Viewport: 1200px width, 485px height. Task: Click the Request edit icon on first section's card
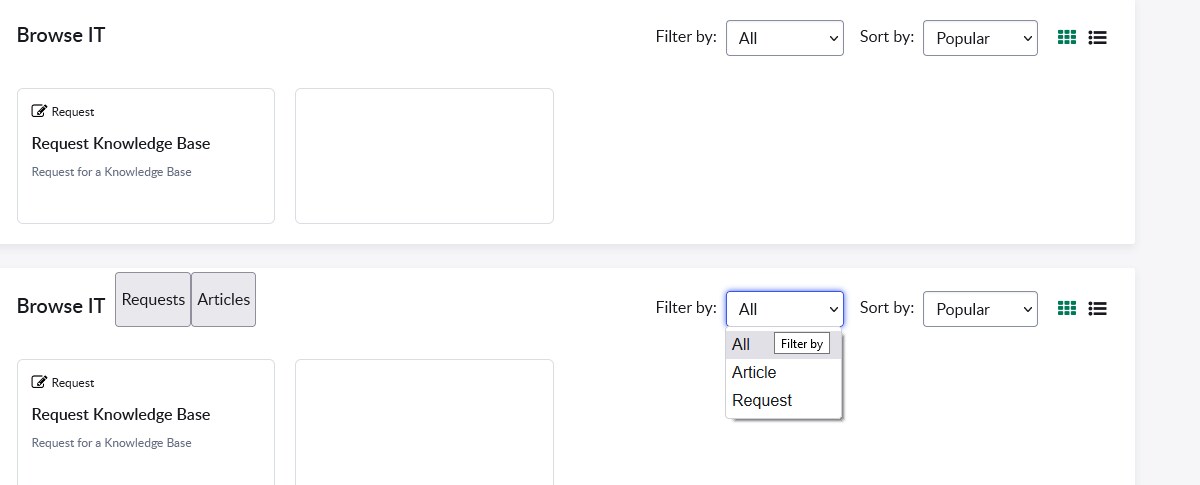click(x=39, y=111)
